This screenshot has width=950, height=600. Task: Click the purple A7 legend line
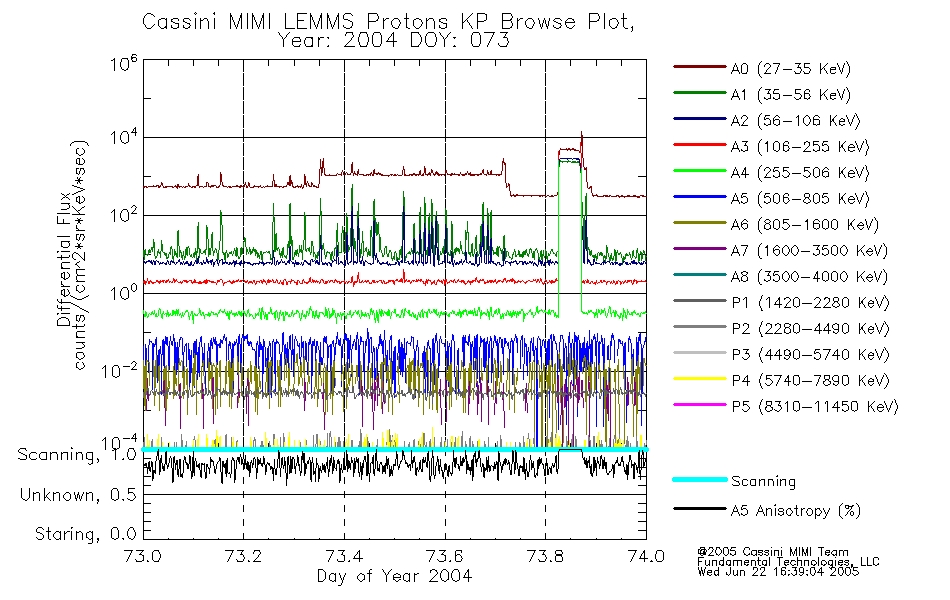click(x=700, y=248)
